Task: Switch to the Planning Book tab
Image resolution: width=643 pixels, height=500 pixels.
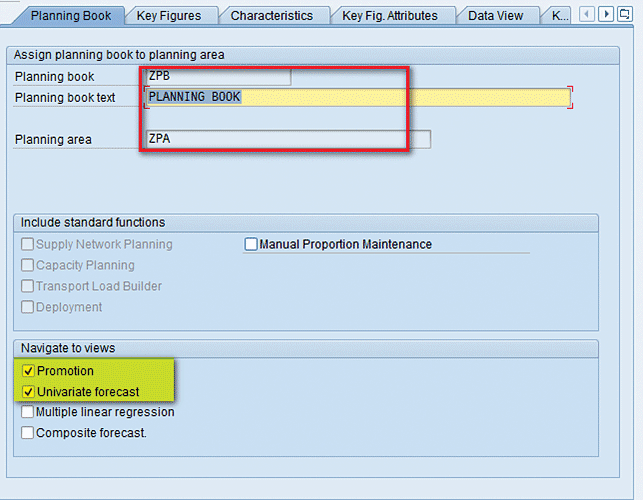Action: [x=71, y=16]
